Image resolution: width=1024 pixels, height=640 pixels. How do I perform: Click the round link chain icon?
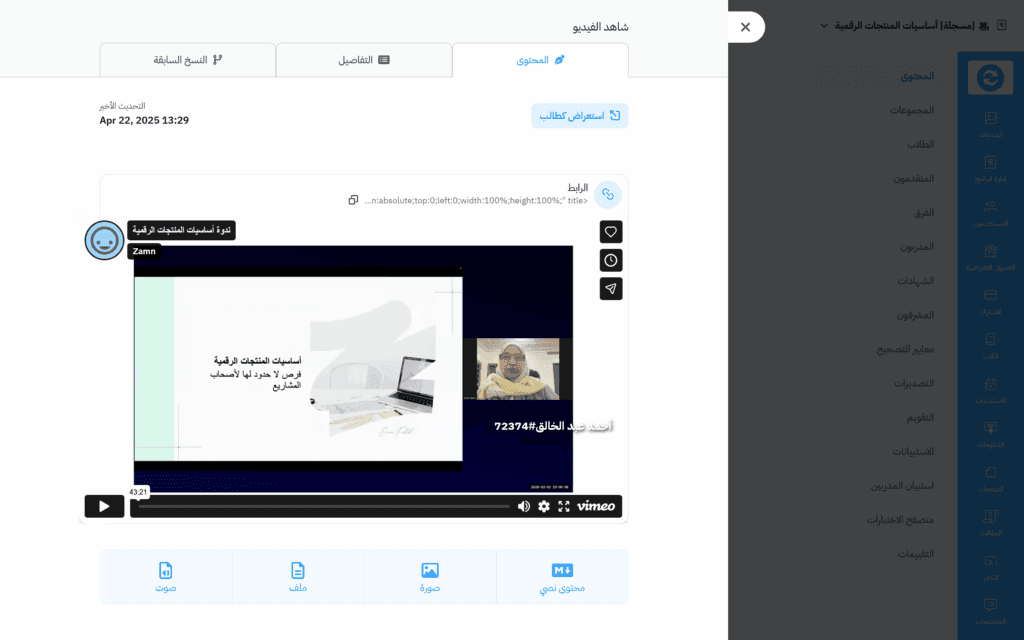click(608, 195)
